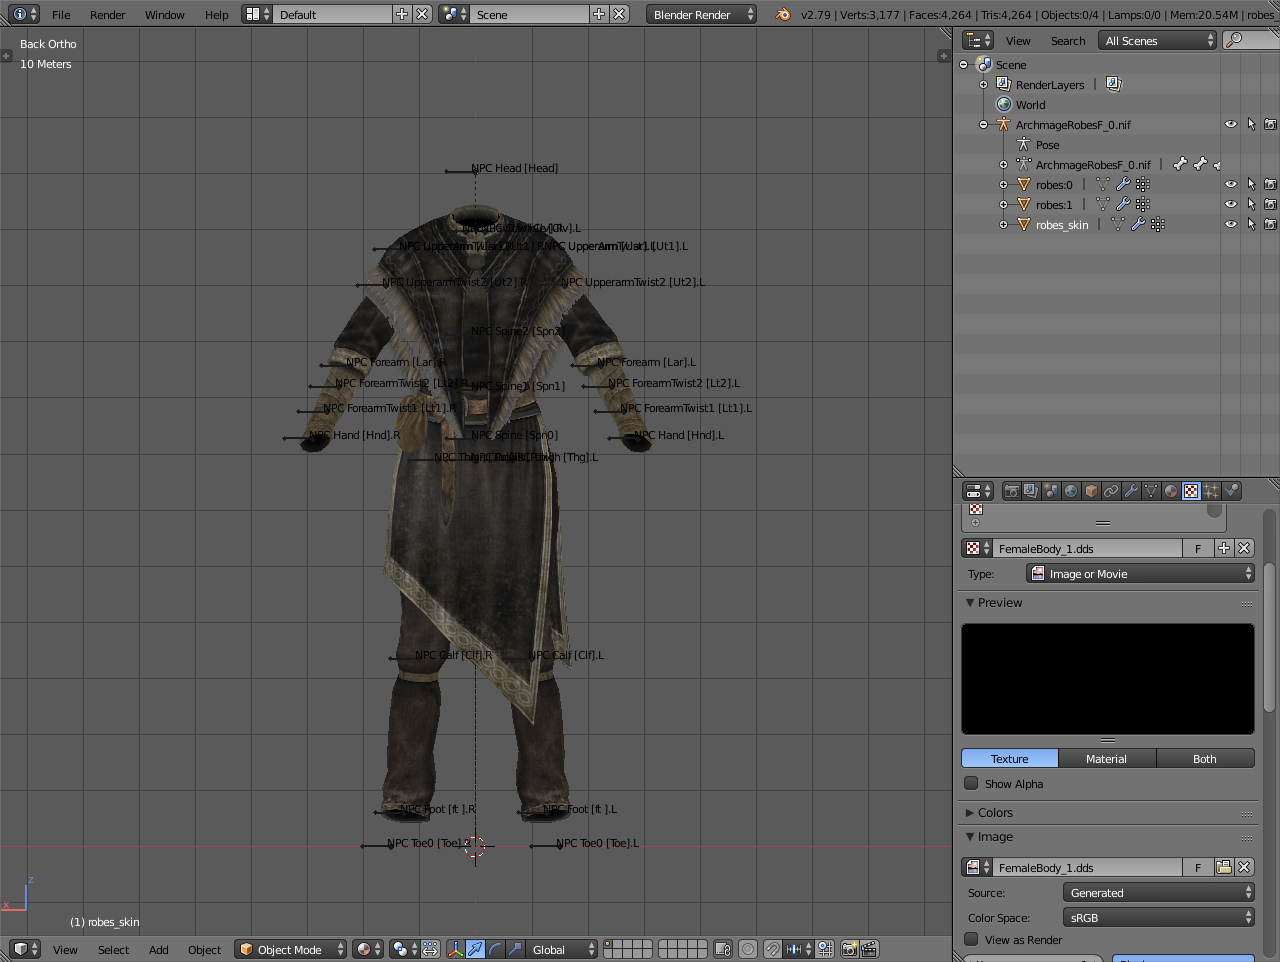Click the proportional editing circle icon
The height and width of the screenshot is (962, 1280).
click(747, 949)
